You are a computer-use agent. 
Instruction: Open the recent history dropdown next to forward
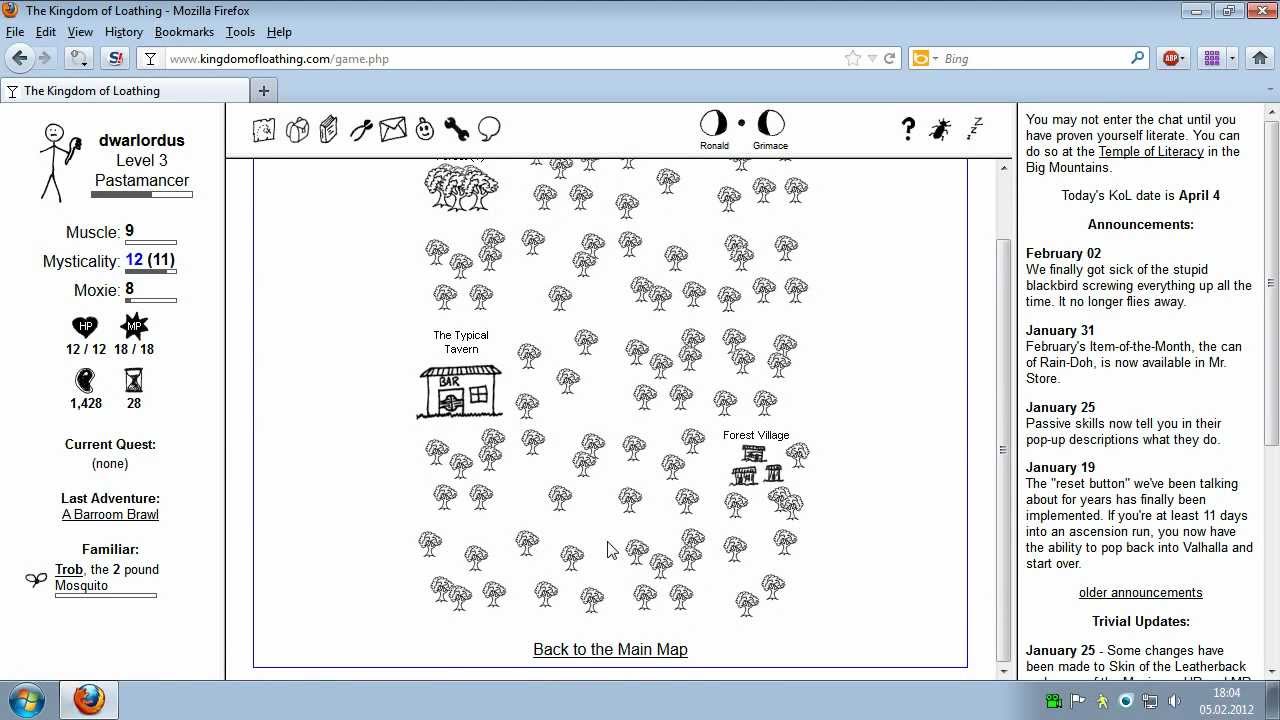[79, 58]
